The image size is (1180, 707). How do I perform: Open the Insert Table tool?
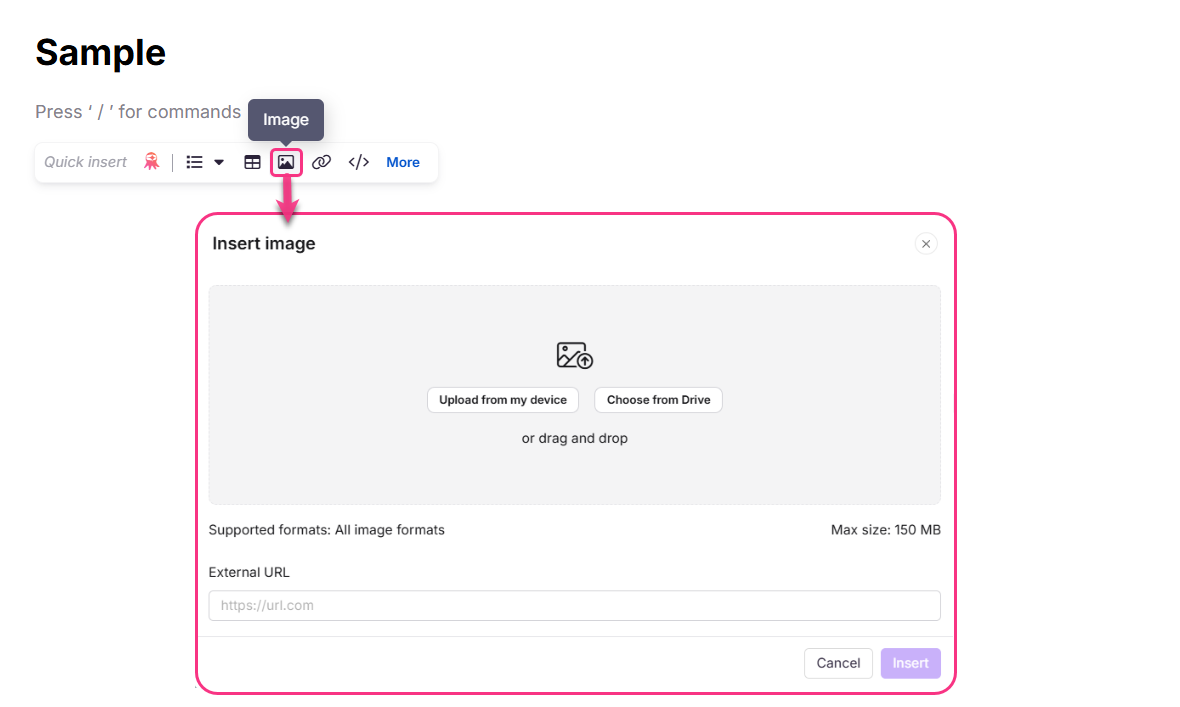(252, 161)
